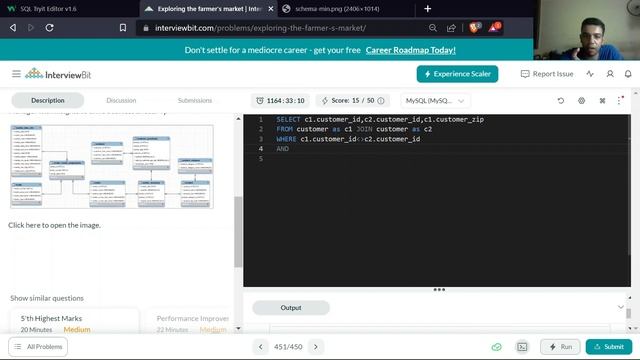Click the cloud saved status icon
Image resolution: width=640 pixels, height=360 pixels.
click(x=496, y=347)
